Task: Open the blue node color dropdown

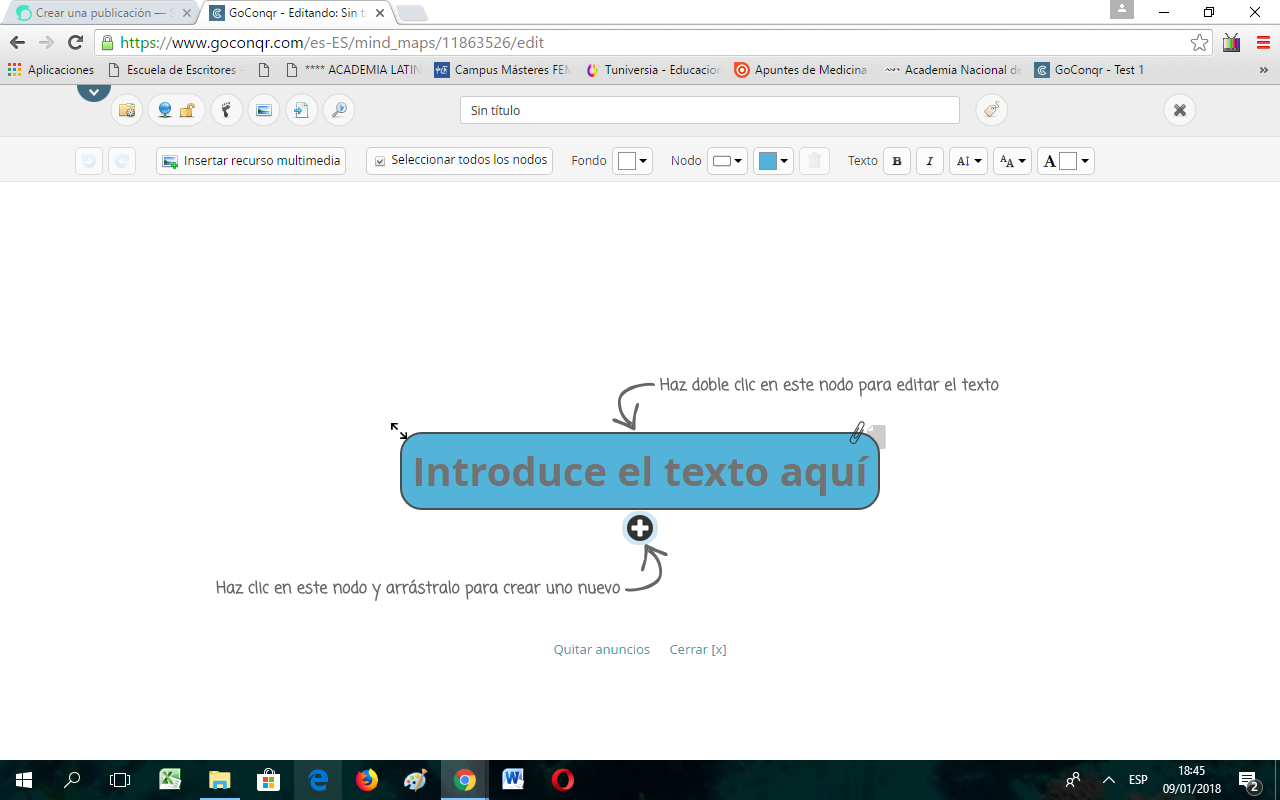Action: point(773,161)
